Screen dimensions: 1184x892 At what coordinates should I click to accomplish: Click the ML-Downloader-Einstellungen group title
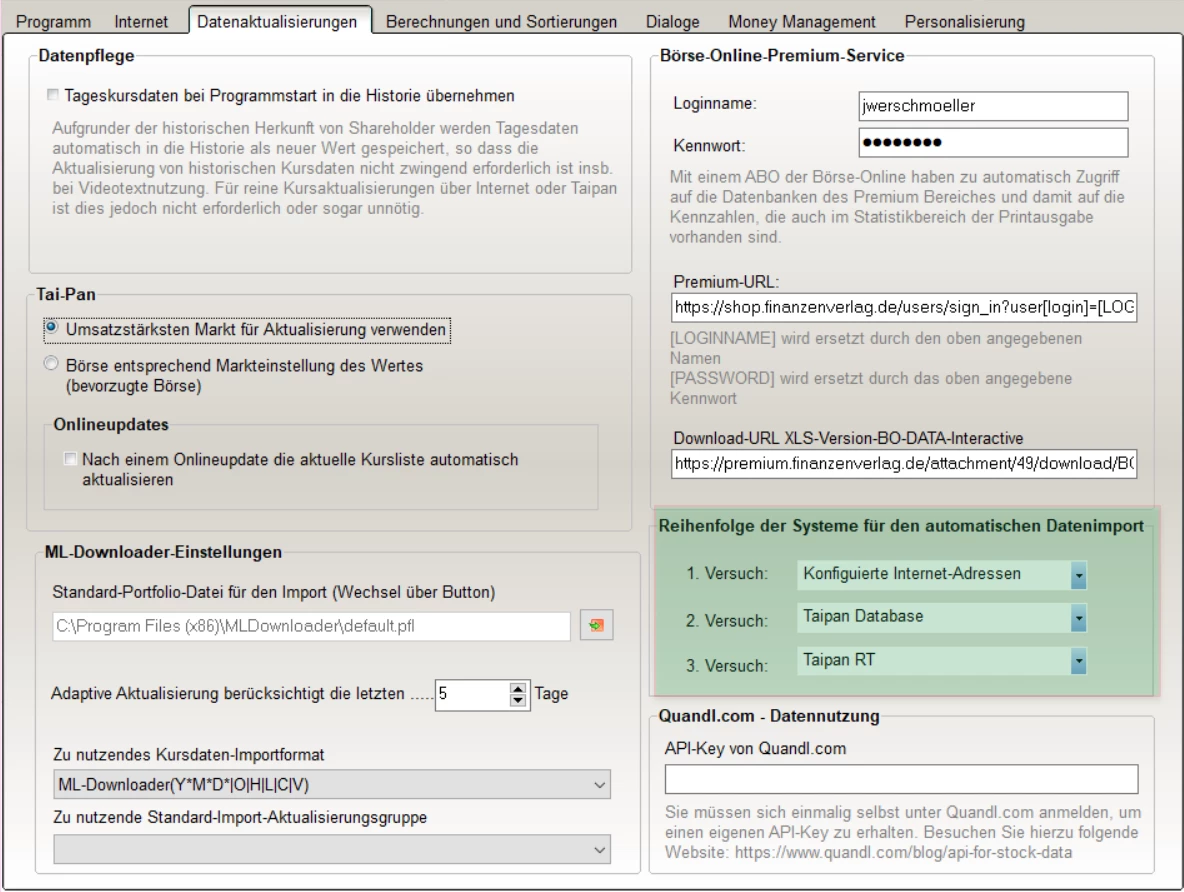pyautogui.click(x=163, y=552)
